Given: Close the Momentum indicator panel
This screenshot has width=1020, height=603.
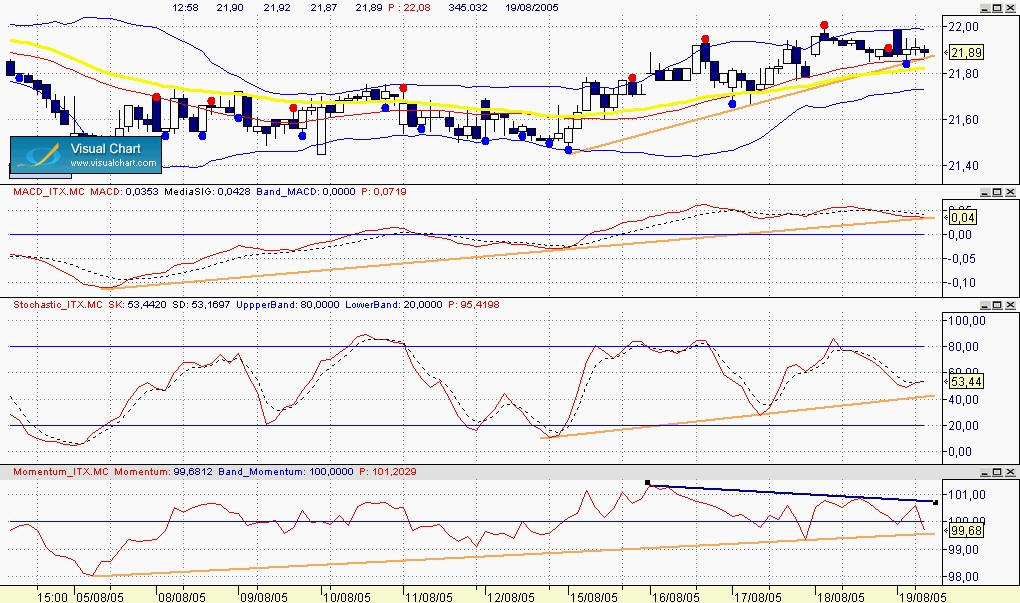Looking at the screenshot, I should (1011, 470).
